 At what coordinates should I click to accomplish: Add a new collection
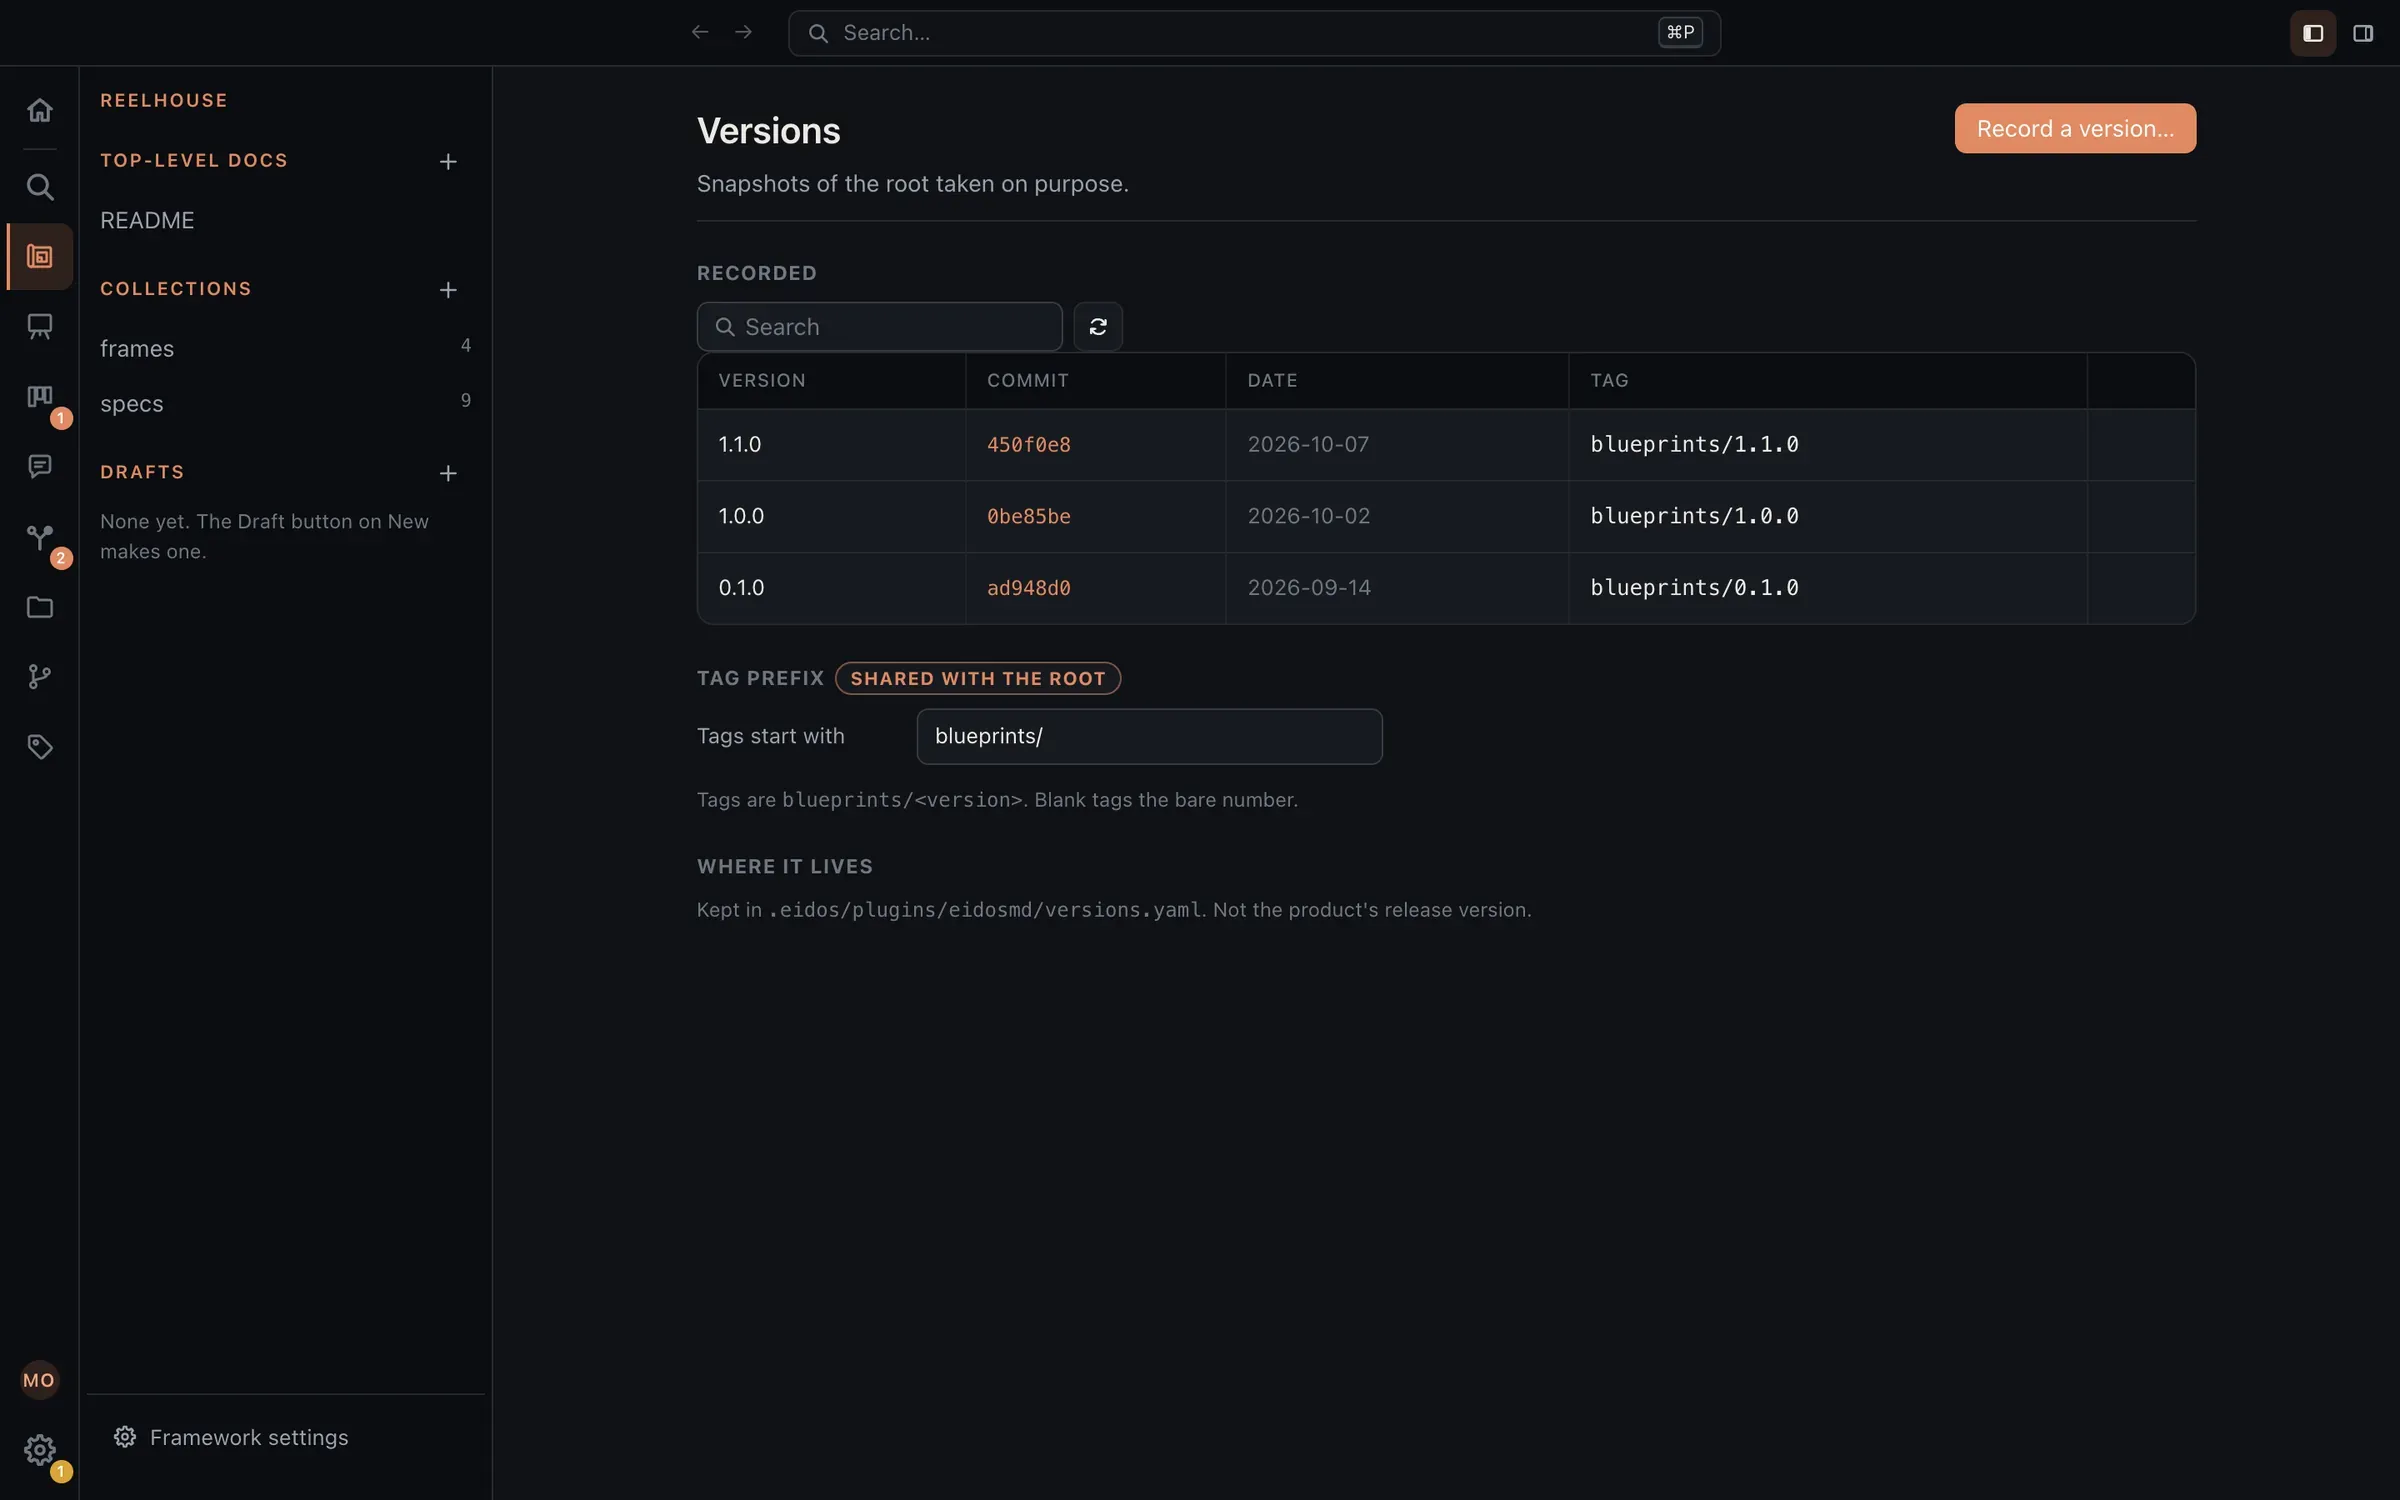pos(448,289)
